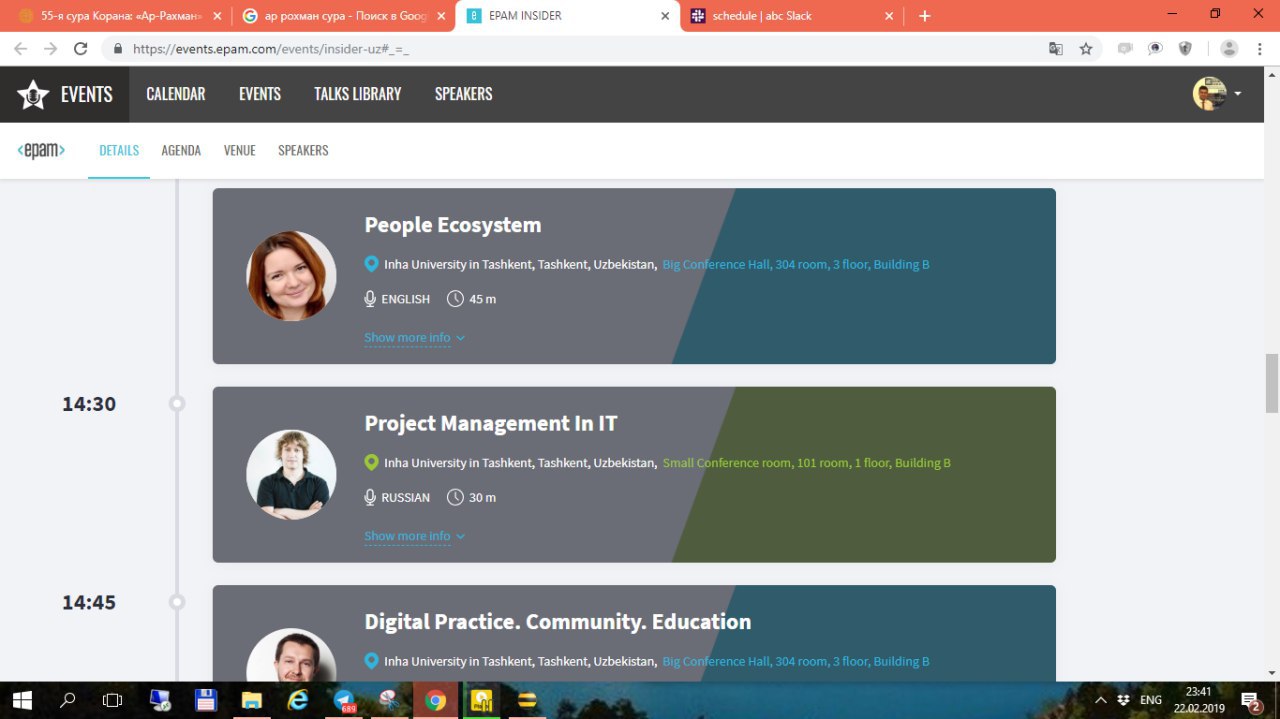1280x719 pixels.
Task: Click the Google Translate icon in address bar
Action: point(1055,48)
